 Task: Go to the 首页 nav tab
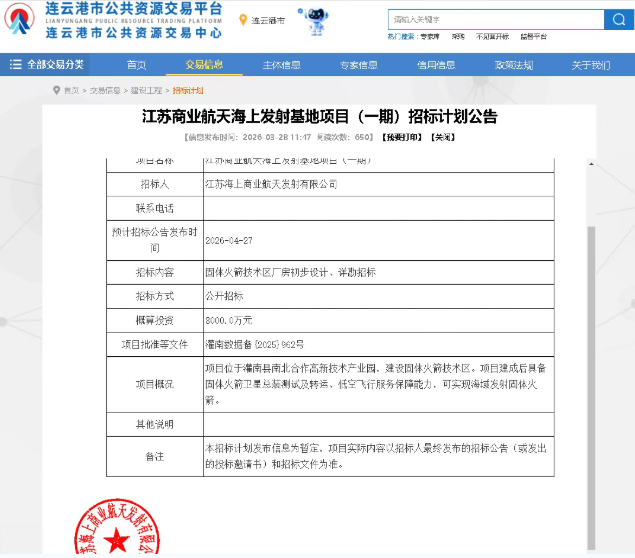tap(136, 65)
